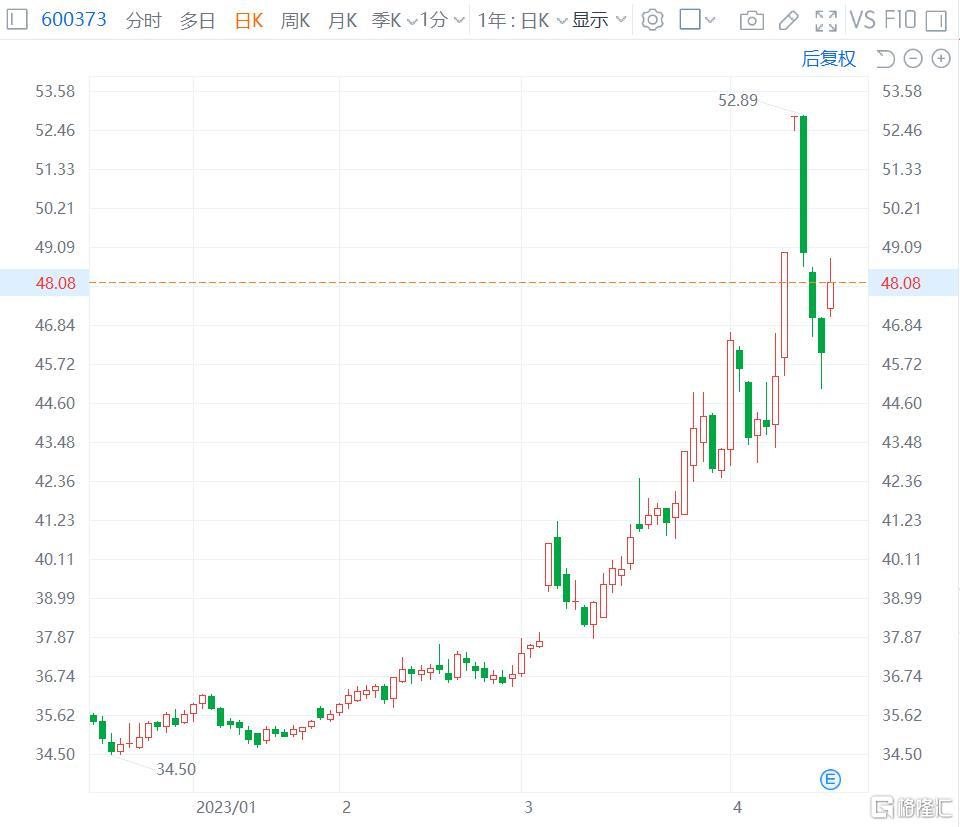The width and height of the screenshot is (960, 827).
Task: Open stock code 600373 link
Action: click(73, 20)
